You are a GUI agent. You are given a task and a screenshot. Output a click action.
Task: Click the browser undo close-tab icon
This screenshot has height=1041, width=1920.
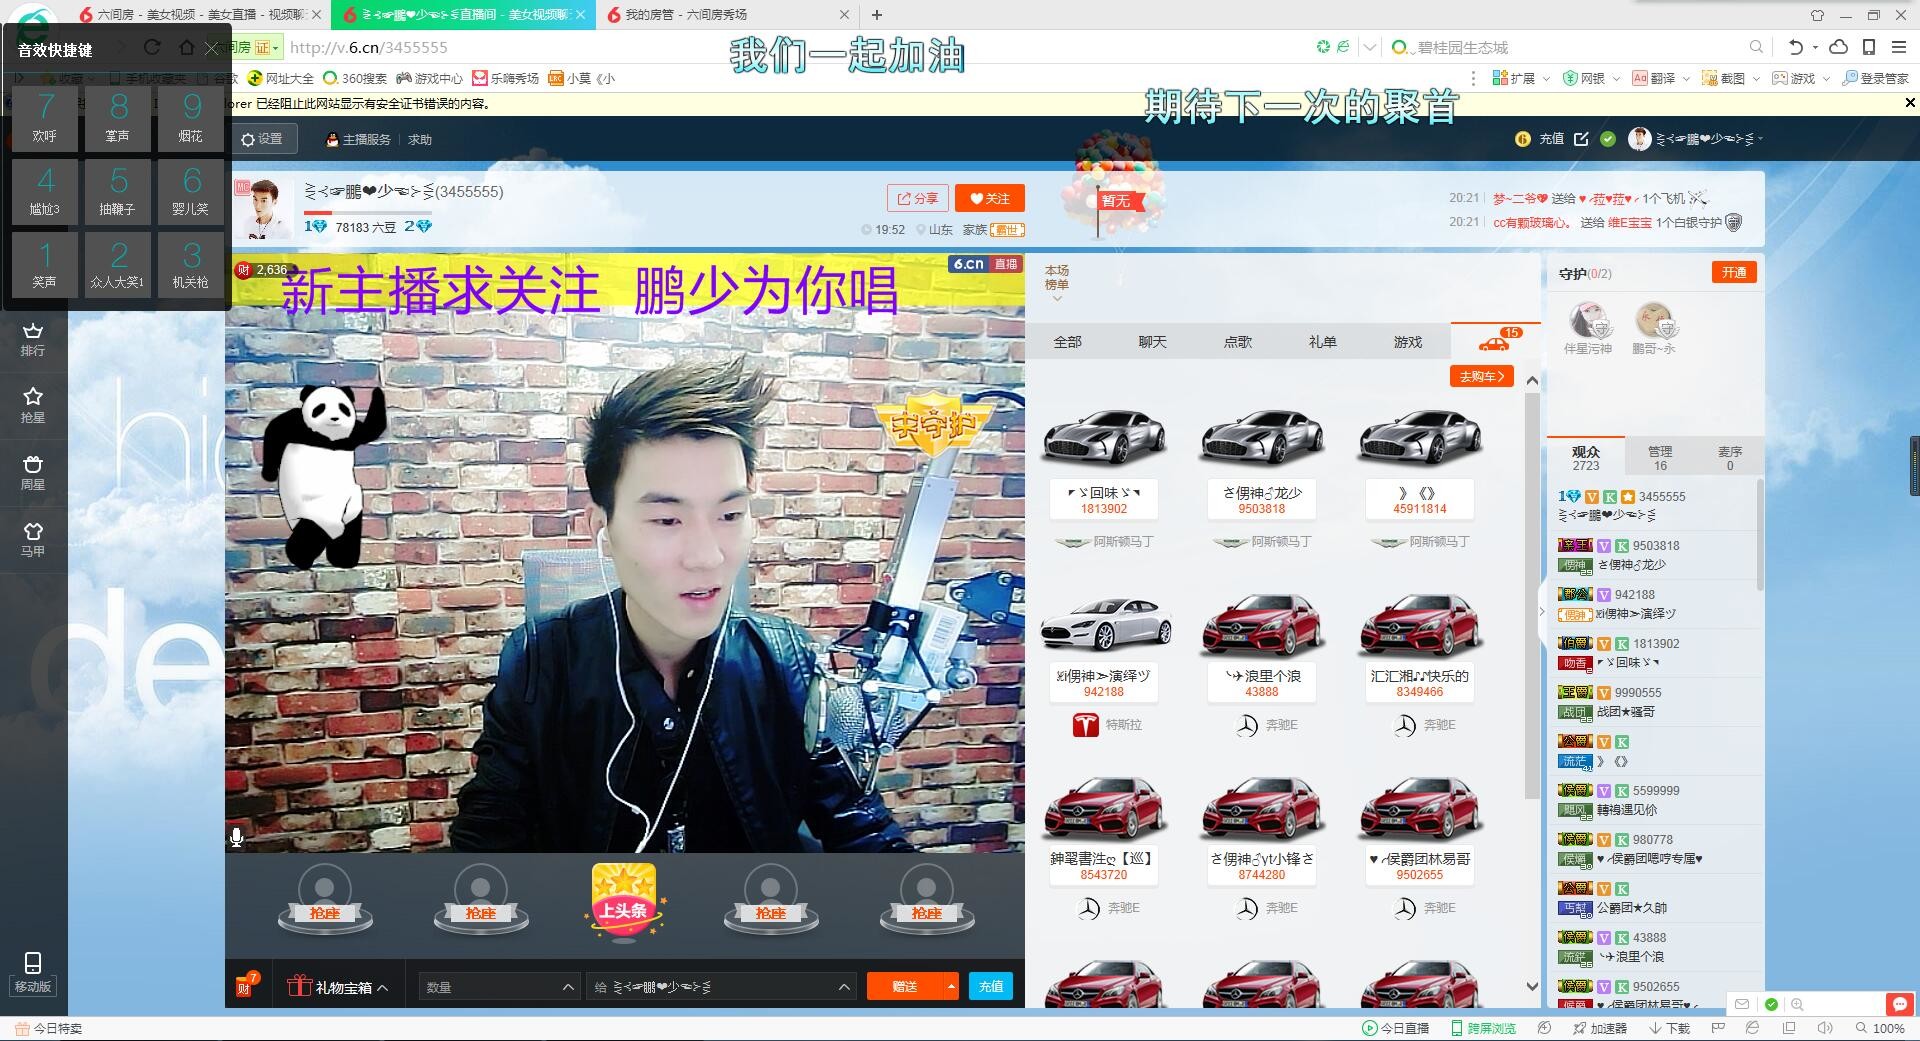coord(1795,47)
